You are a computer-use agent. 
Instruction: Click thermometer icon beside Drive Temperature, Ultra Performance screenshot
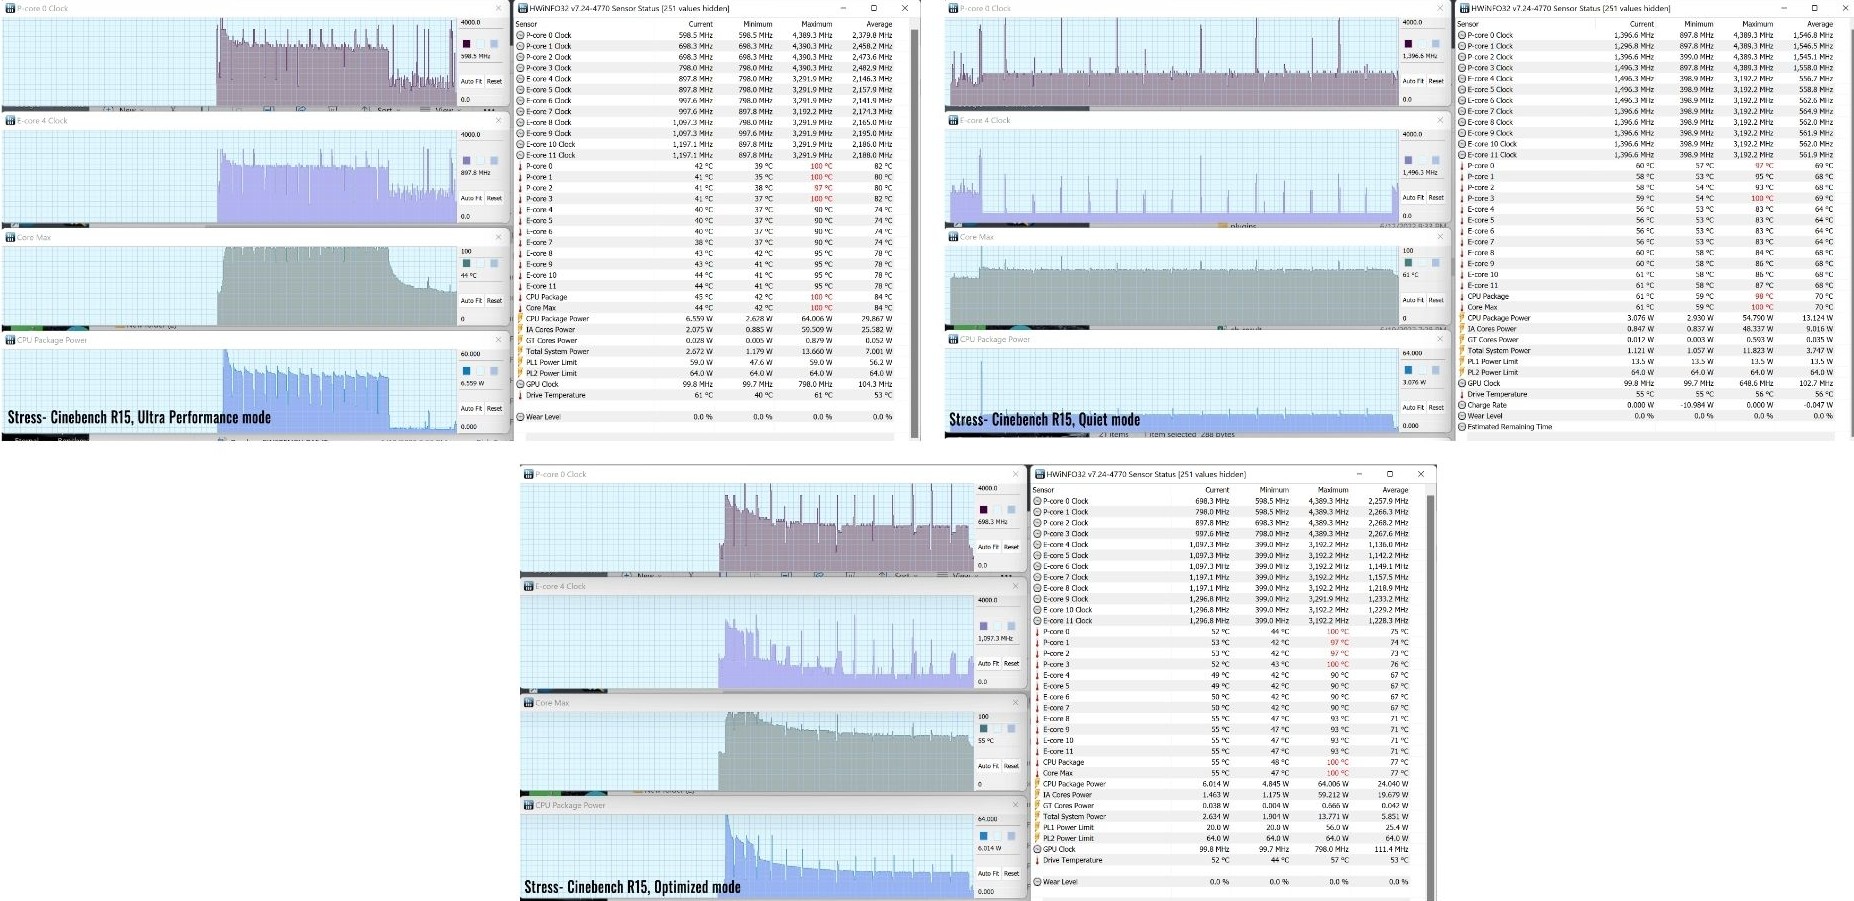pyautogui.click(x=520, y=395)
